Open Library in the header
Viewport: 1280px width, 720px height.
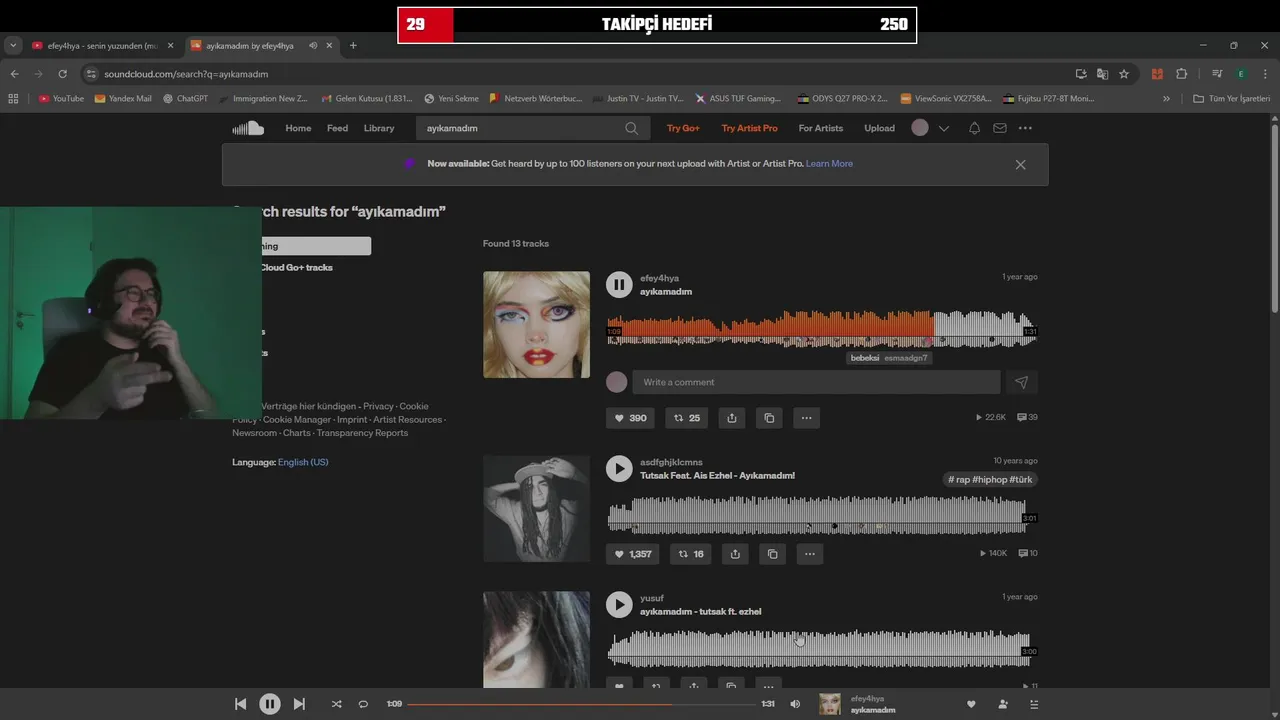(379, 128)
